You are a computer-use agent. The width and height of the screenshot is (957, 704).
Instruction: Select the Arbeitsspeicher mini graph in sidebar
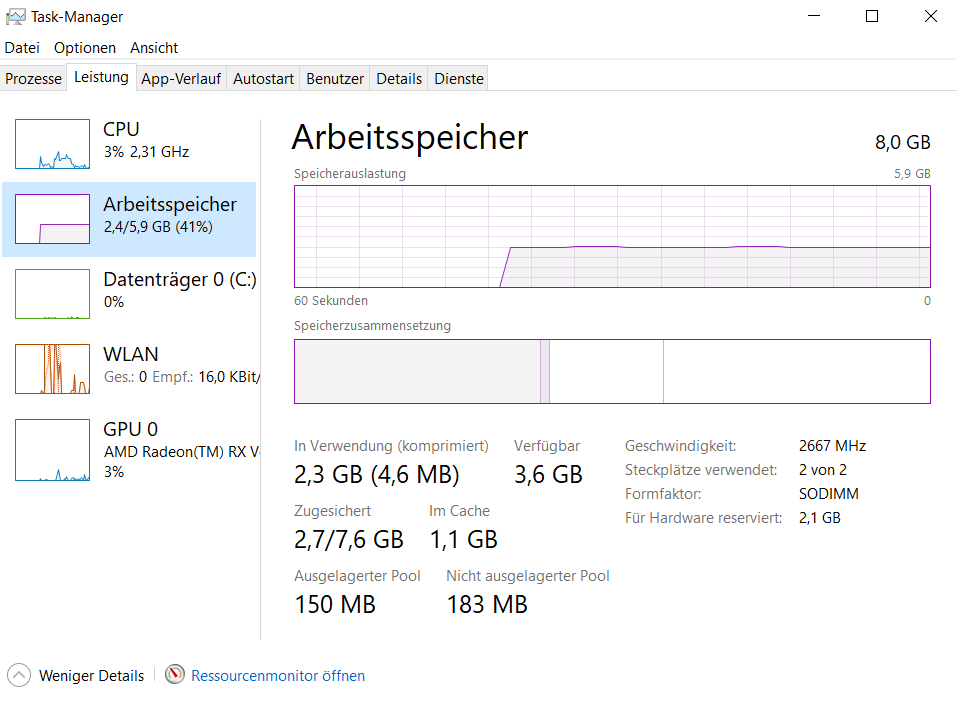52,219
